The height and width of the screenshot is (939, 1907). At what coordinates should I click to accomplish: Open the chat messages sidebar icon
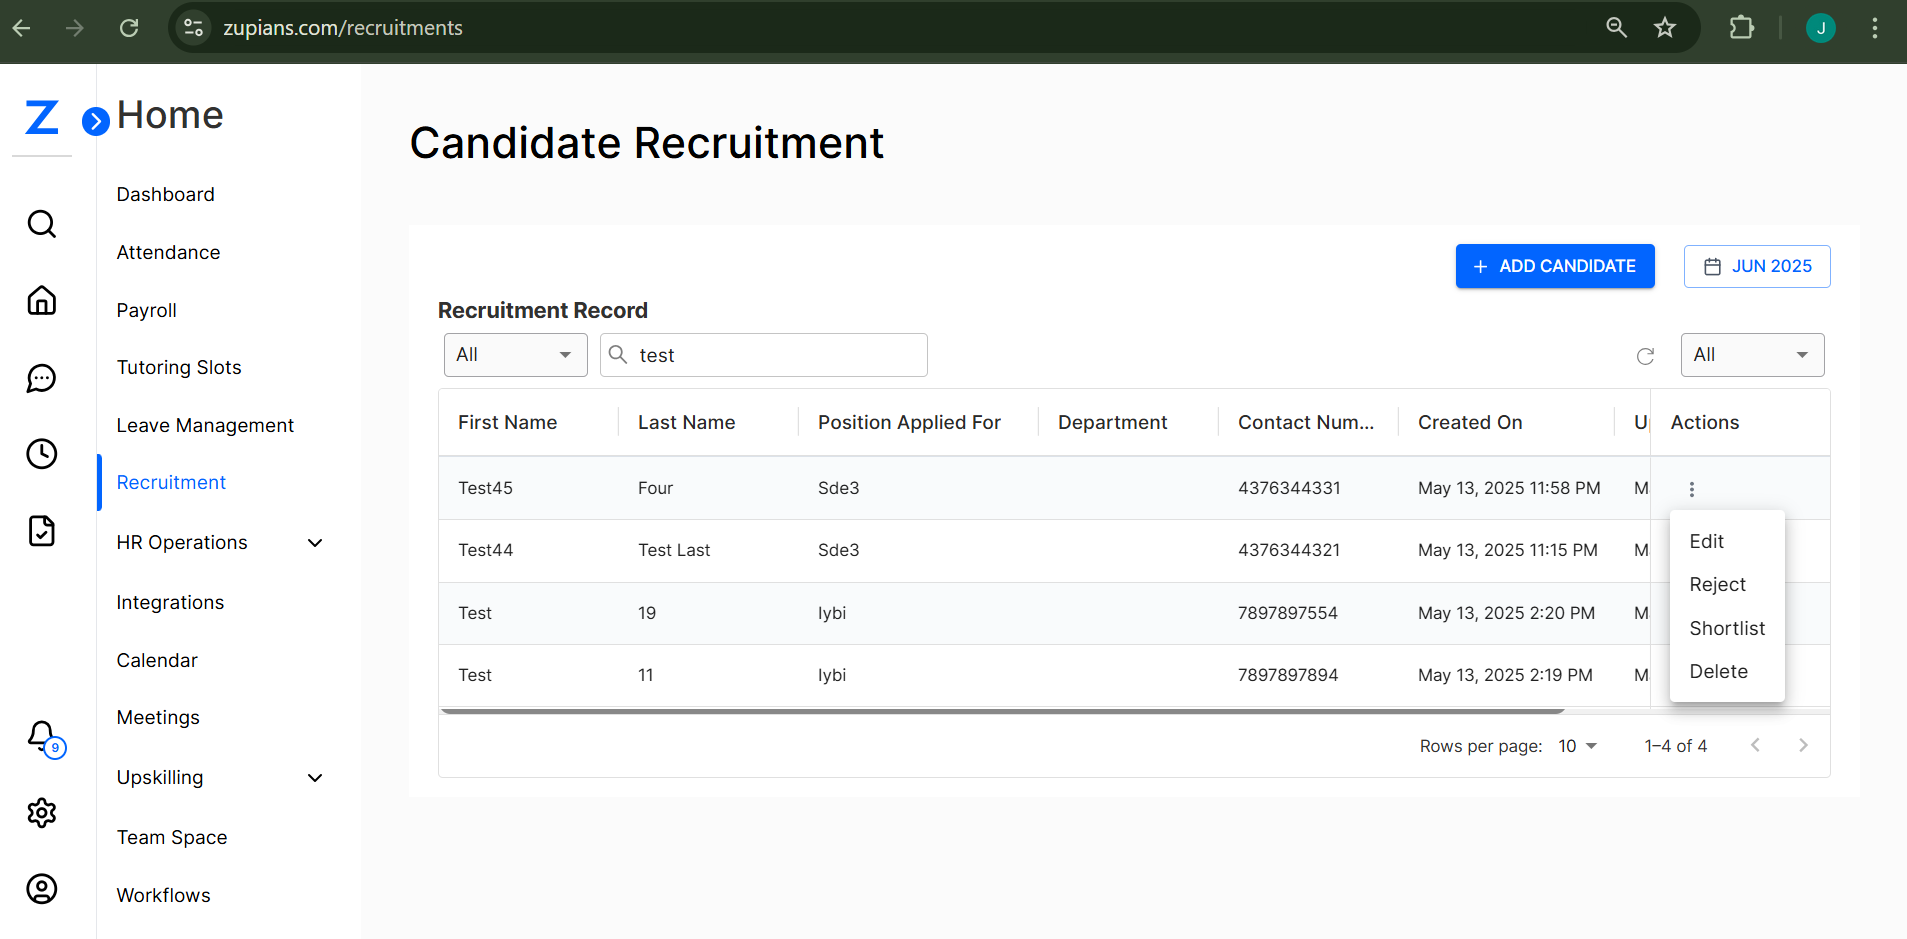tap(41, 378)
